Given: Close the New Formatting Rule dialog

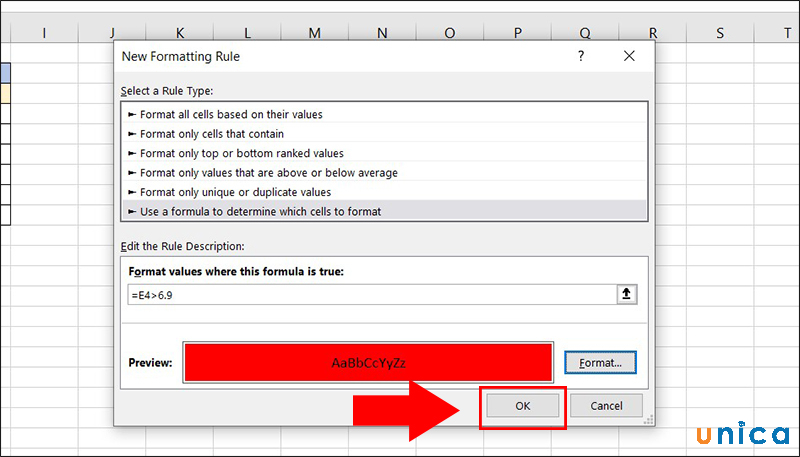Looking at the screenshot, I should click(629, 56).
